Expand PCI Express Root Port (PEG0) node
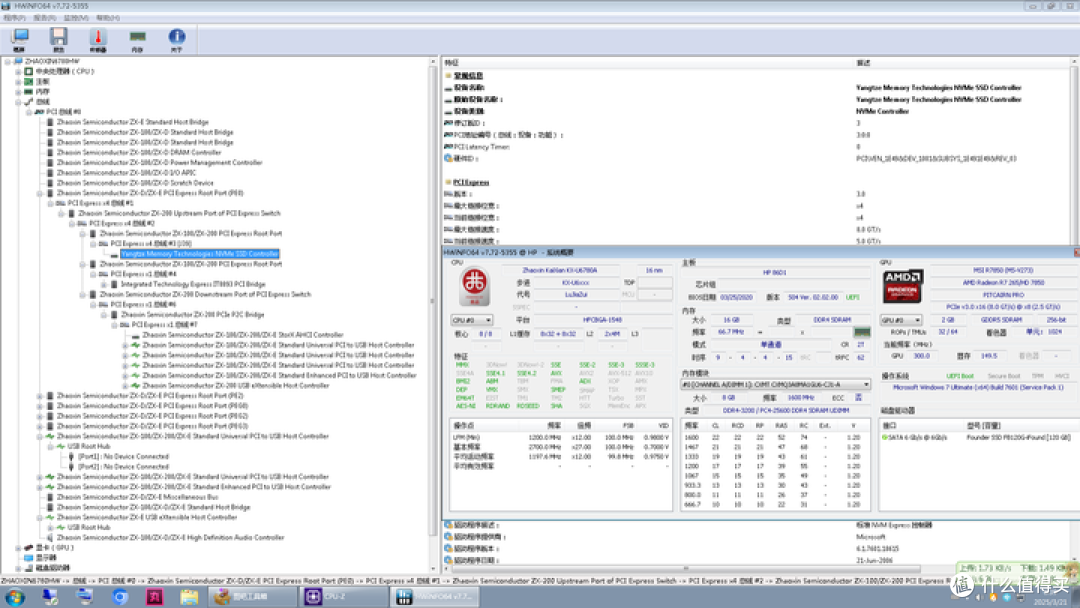 pos(40,406)
